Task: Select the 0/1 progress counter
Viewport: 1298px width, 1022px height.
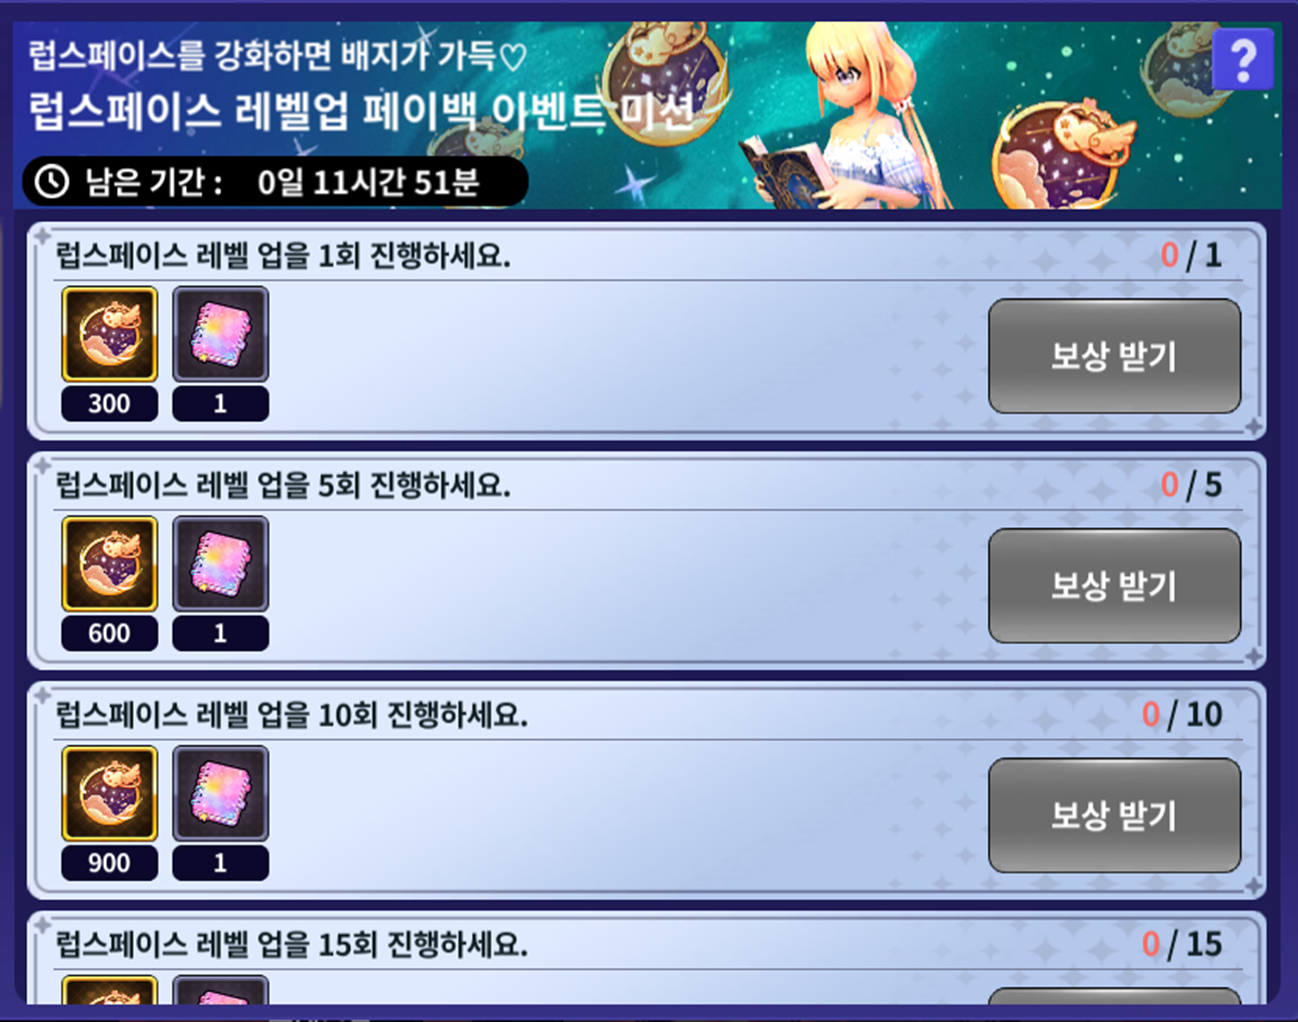Action: [x=1191, y=256]
